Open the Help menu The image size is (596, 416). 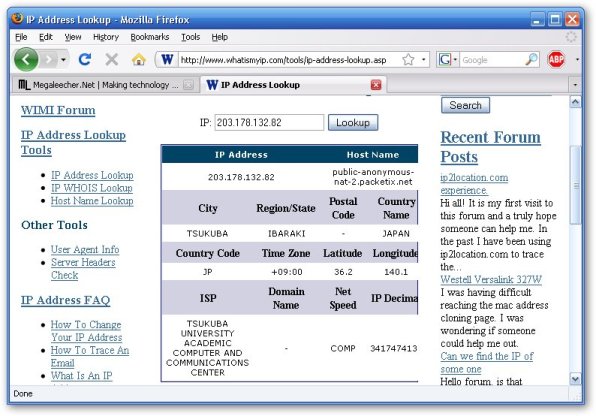click(x=220, y=37)
